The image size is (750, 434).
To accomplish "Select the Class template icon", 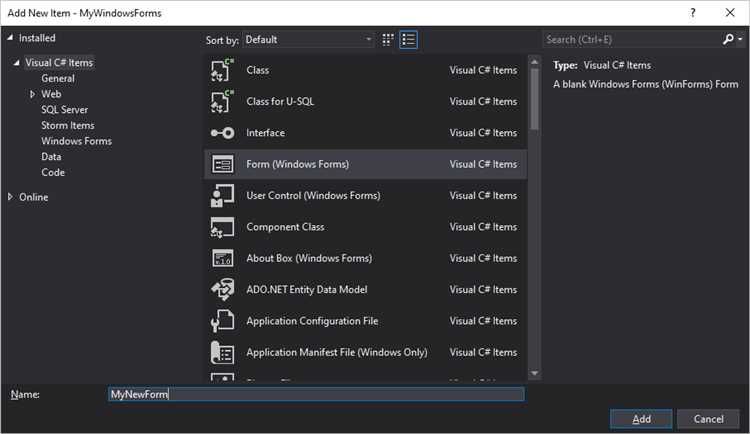I will tap(221, 70).
